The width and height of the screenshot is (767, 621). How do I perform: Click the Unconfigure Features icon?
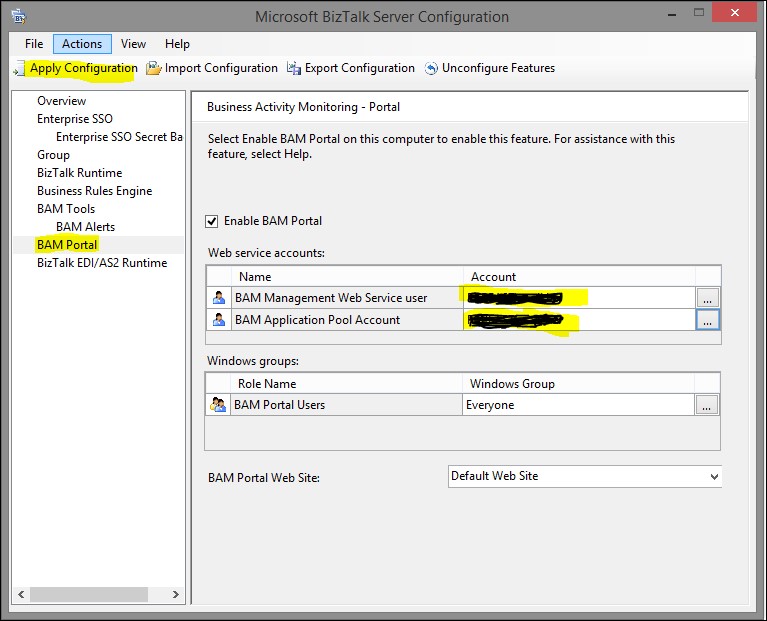coord(431,68)
